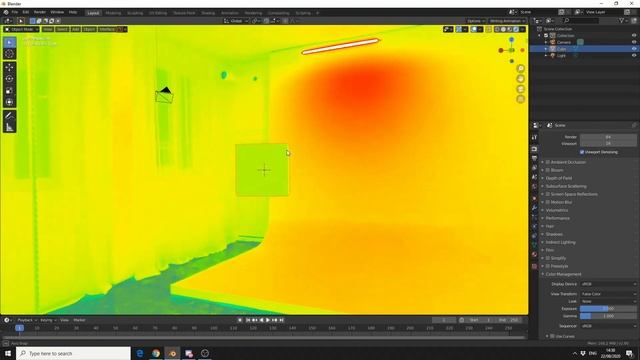Play the animation in the timeline
Image resolution: width=640 pixels, height=360 pixels.
click(x=268, y=320)
